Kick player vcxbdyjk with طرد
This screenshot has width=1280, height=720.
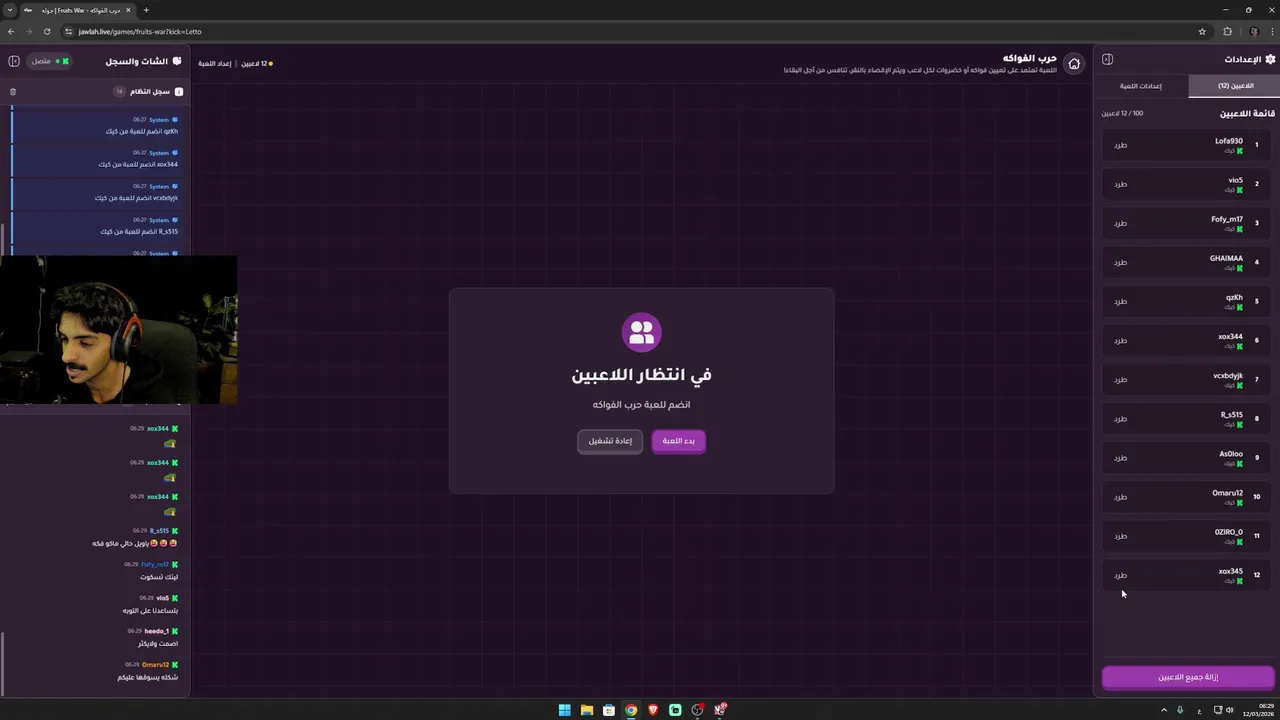pyautogui.click(x=1120, y=379)
